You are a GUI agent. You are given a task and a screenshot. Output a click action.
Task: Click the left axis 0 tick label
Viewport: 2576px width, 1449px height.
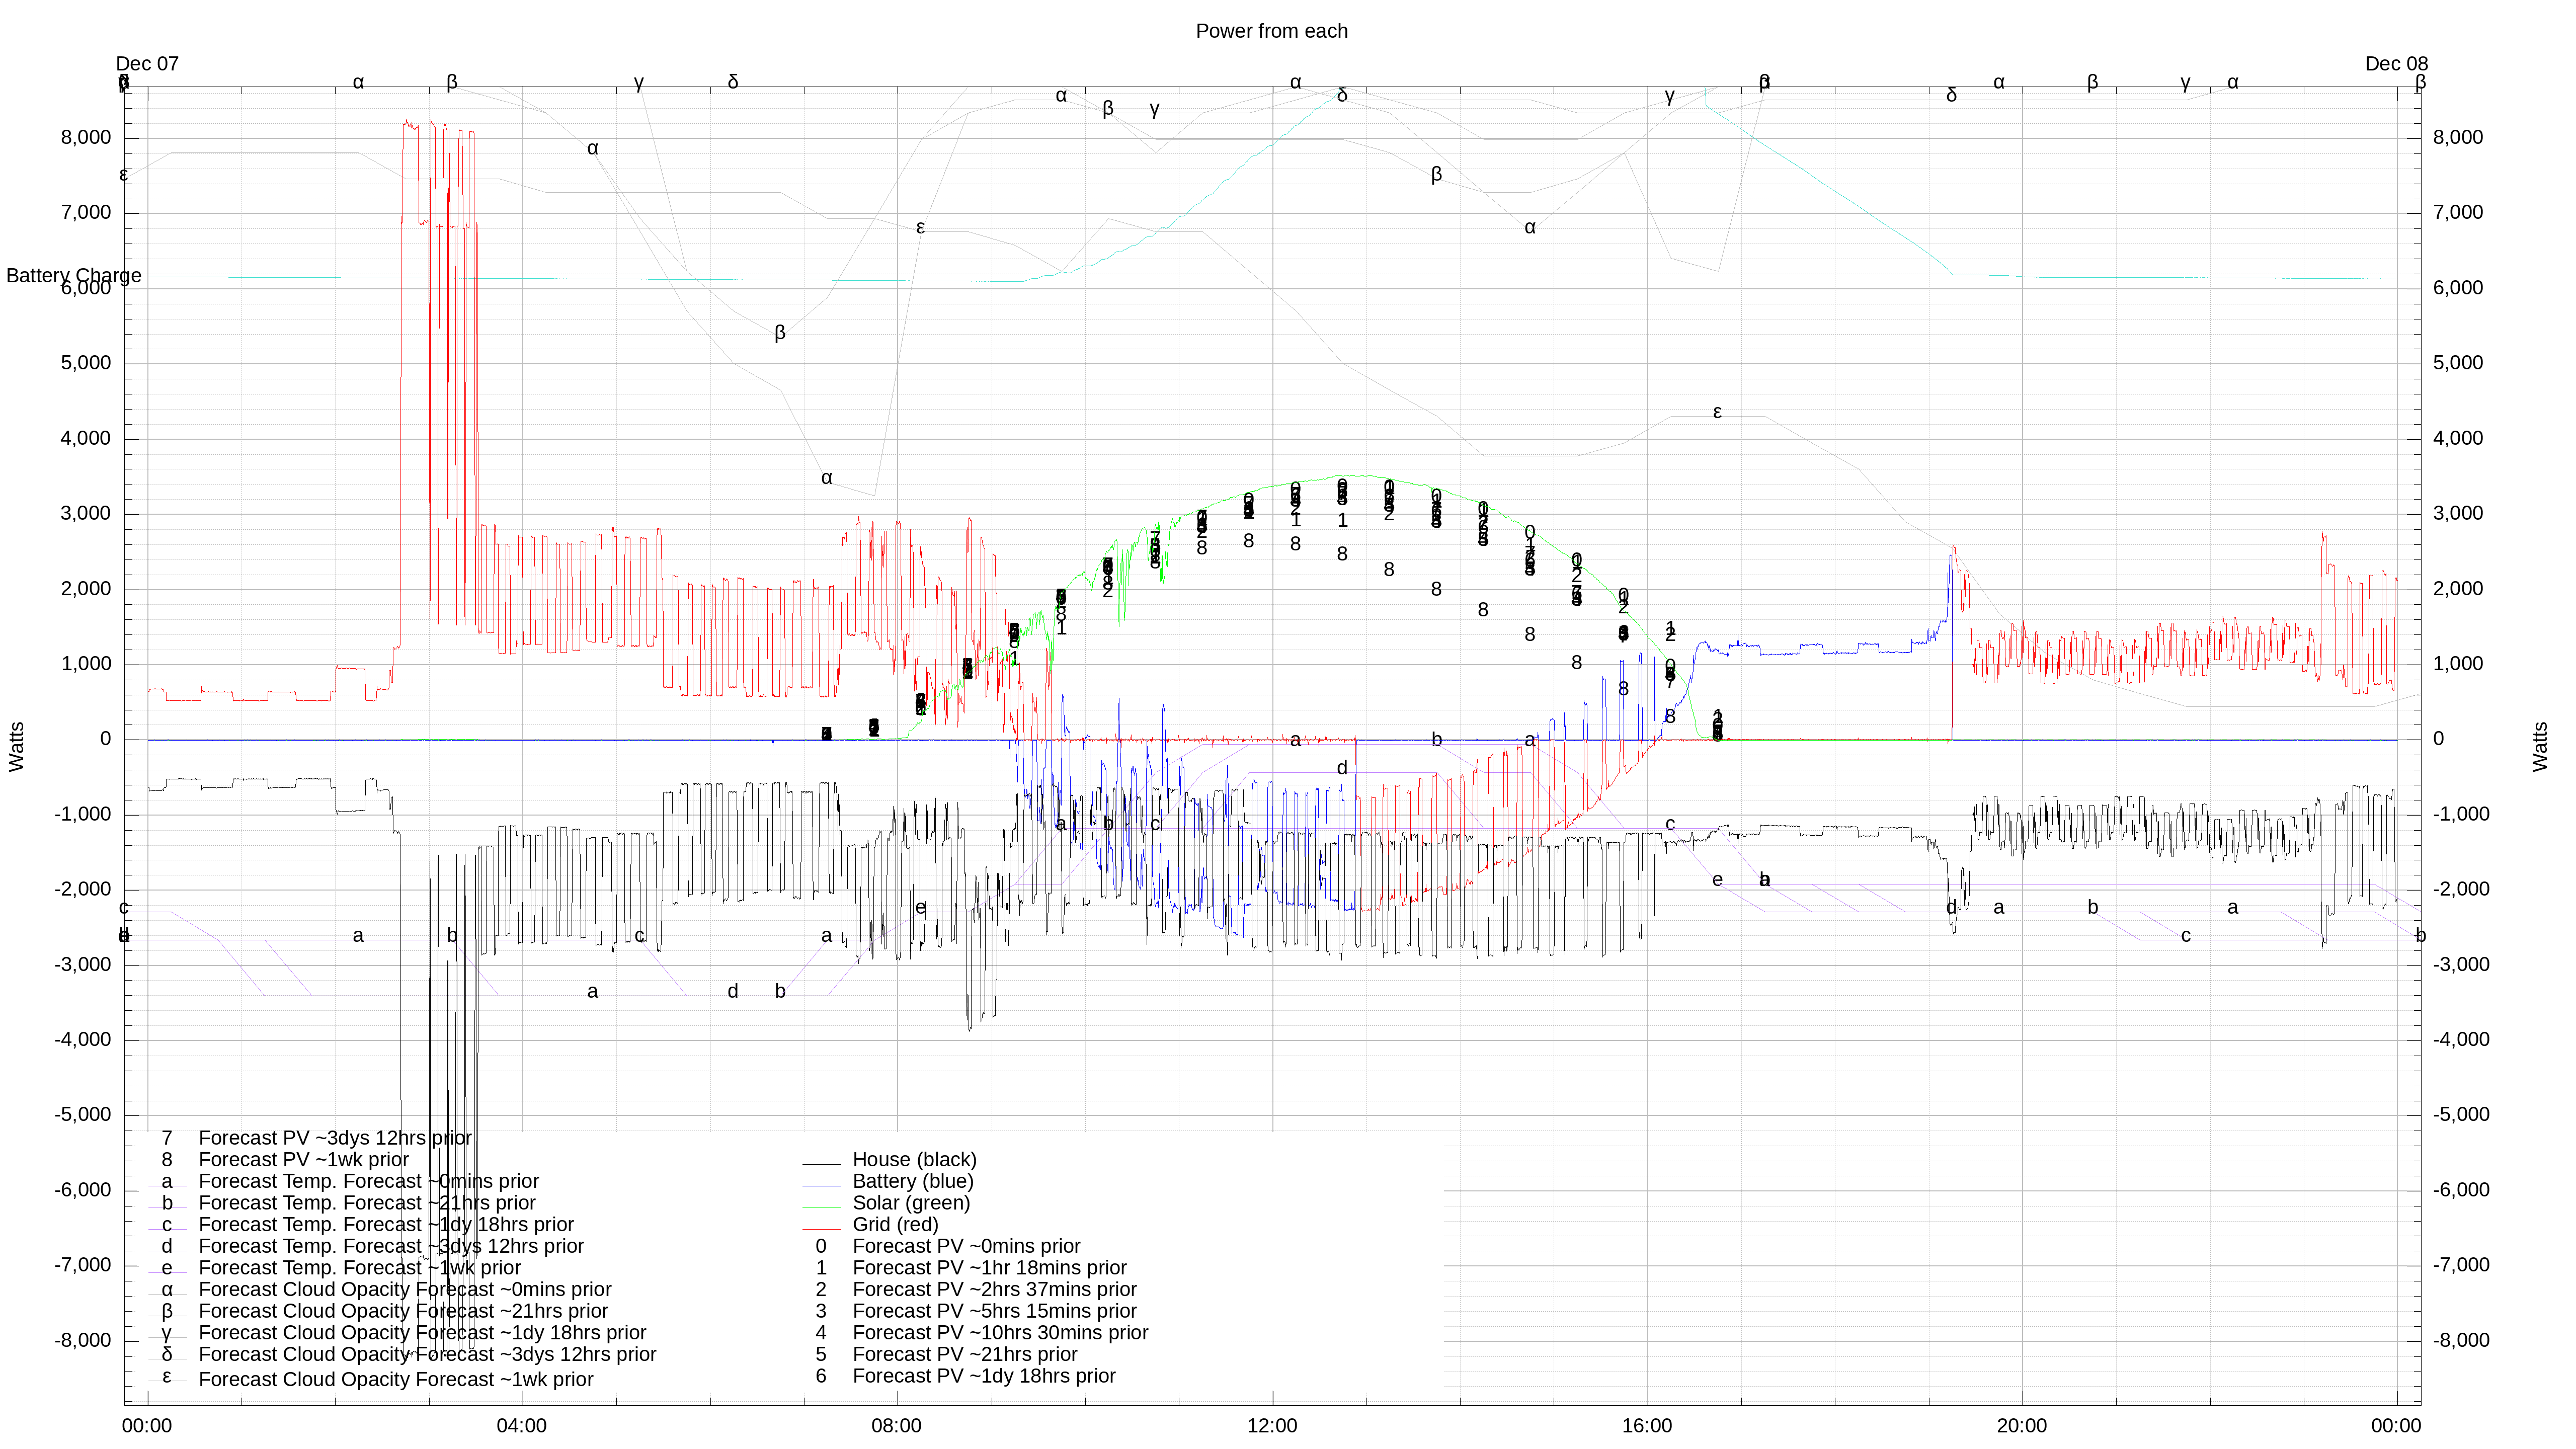click(106, 739)
